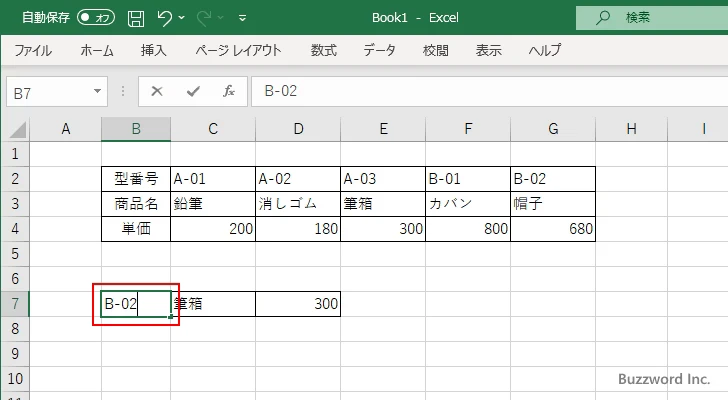This screenshot has height=400, width=728.
Task: Click the Save icon in title bar
Action: coord(136,18)
